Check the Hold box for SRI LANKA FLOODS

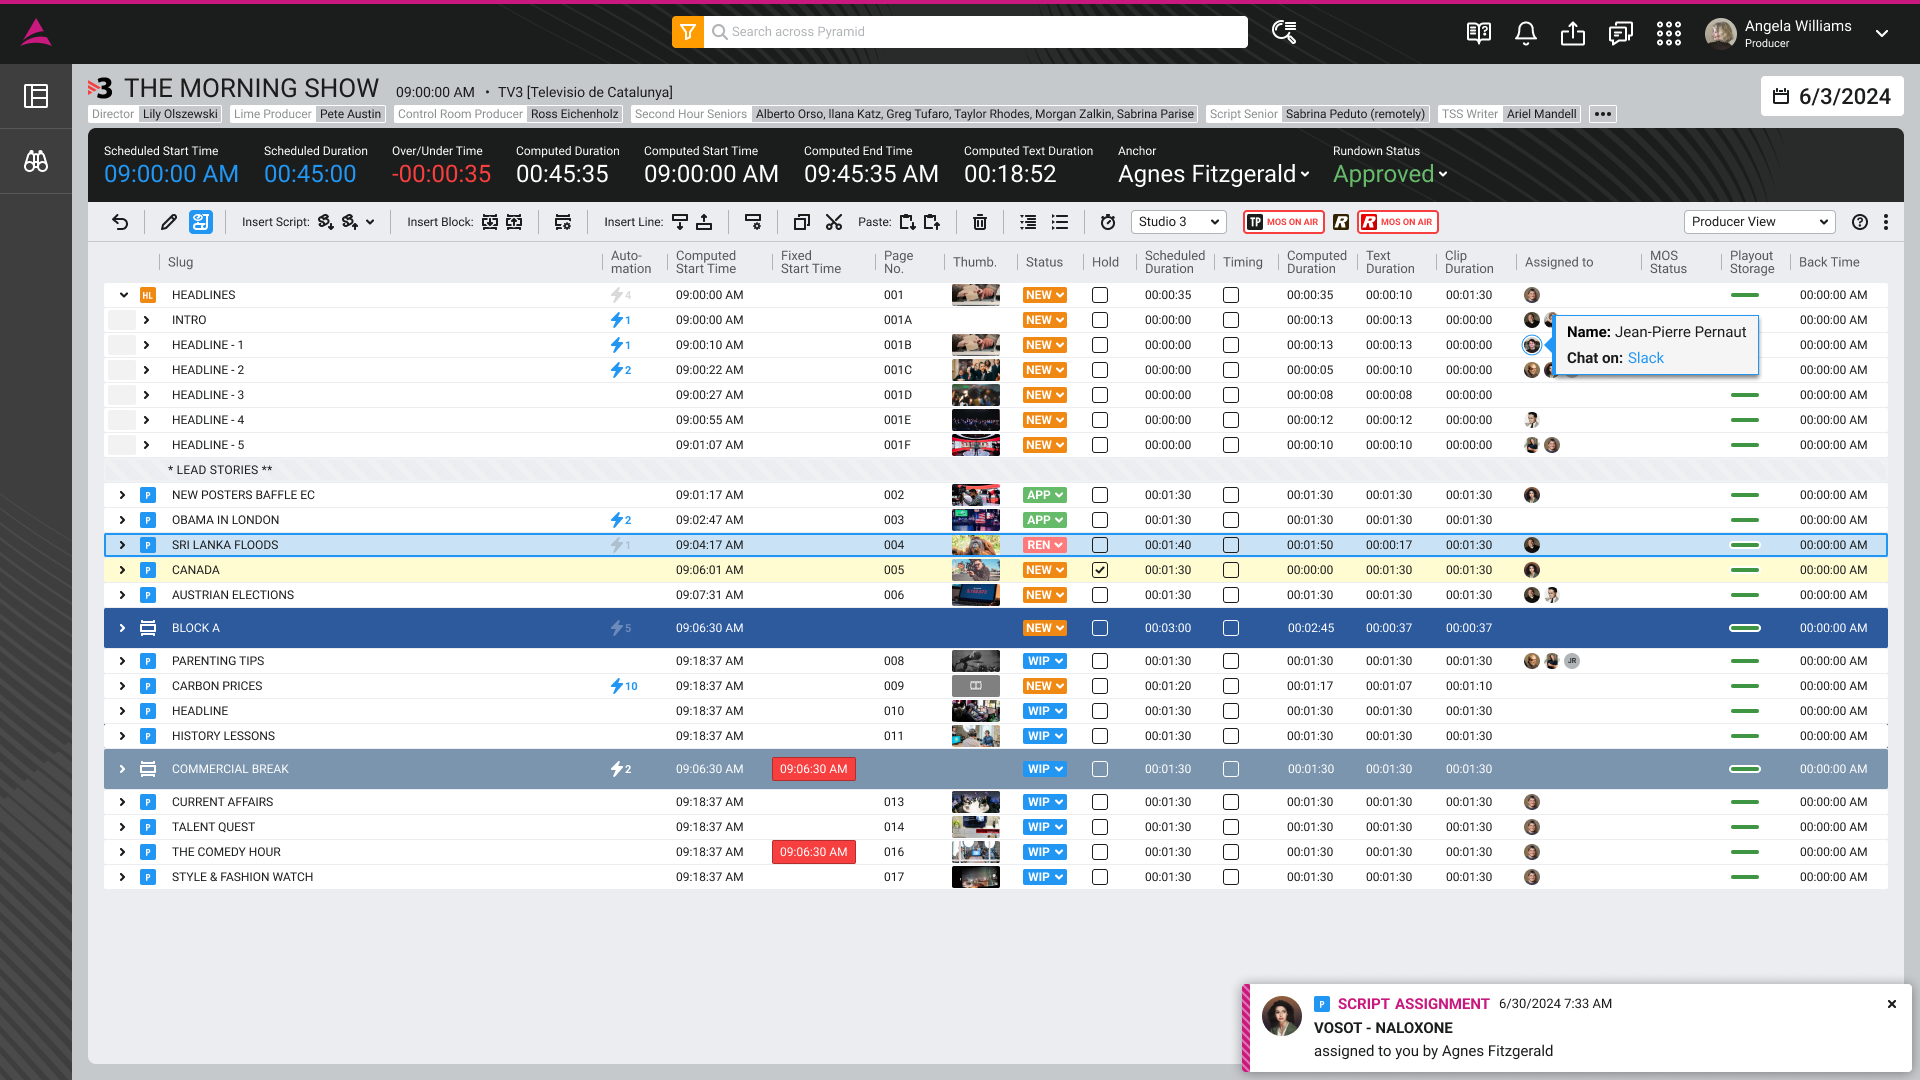tap(1100, 545)
